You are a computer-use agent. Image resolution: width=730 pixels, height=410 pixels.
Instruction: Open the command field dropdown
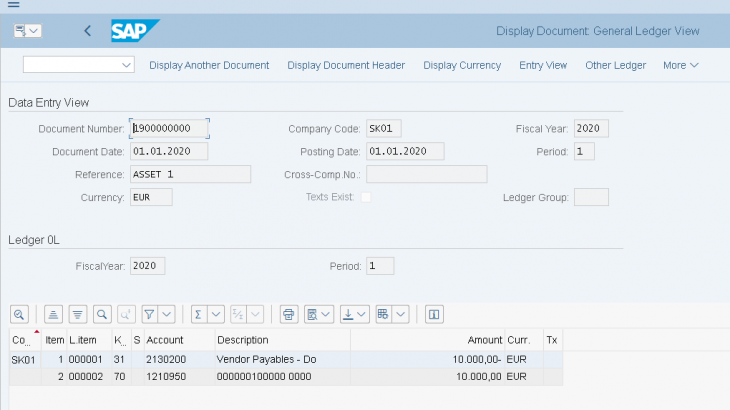126,65
